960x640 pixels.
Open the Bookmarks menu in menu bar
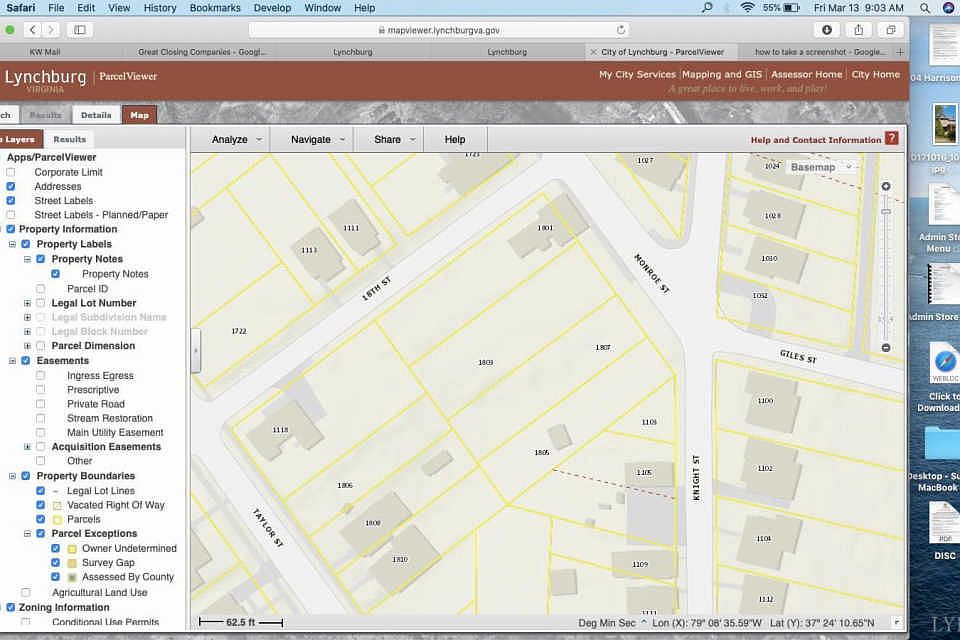click(x=215, y=8)
